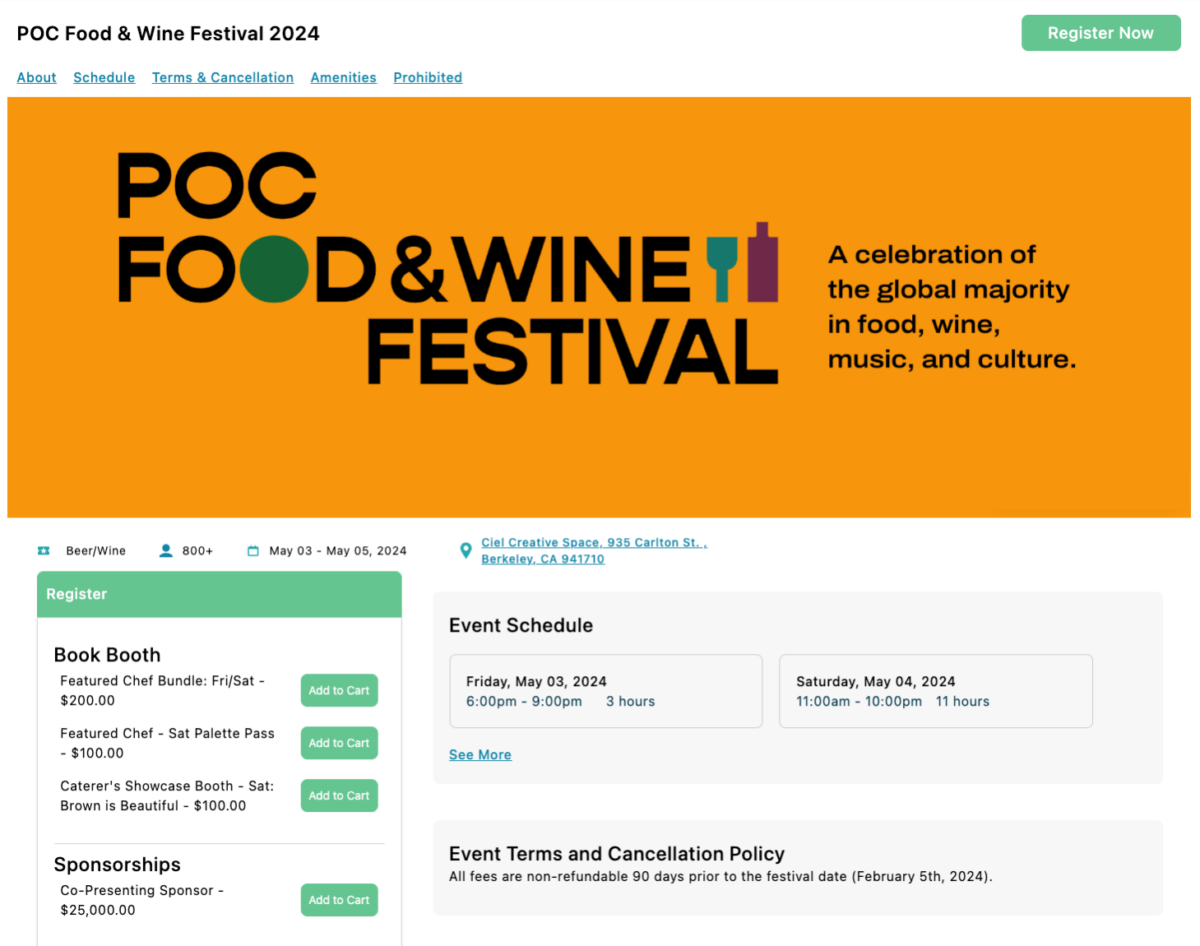Click the calendar icon beside event dates
The width and height of the screenshot is (1200, 946).
click(253, 551)
